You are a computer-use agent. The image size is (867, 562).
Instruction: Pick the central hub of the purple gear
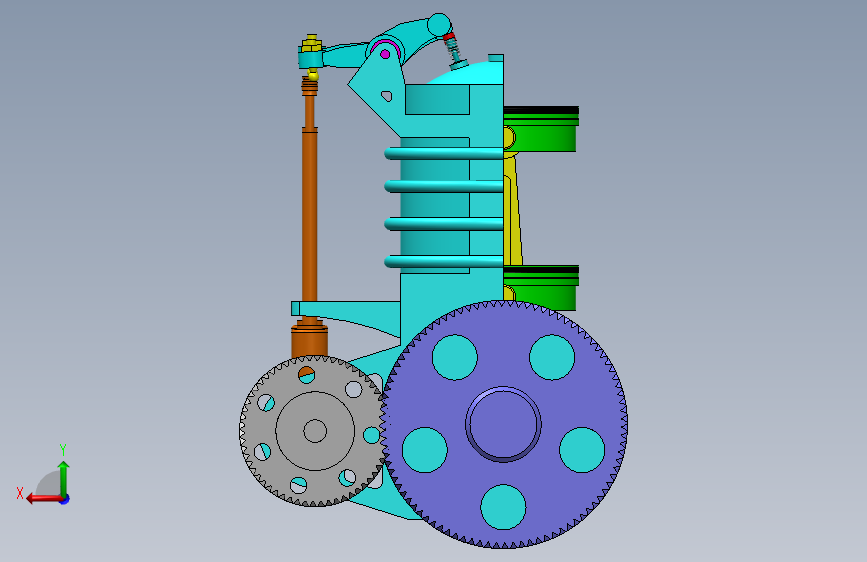pyautogui.click(x=503, y=424)
